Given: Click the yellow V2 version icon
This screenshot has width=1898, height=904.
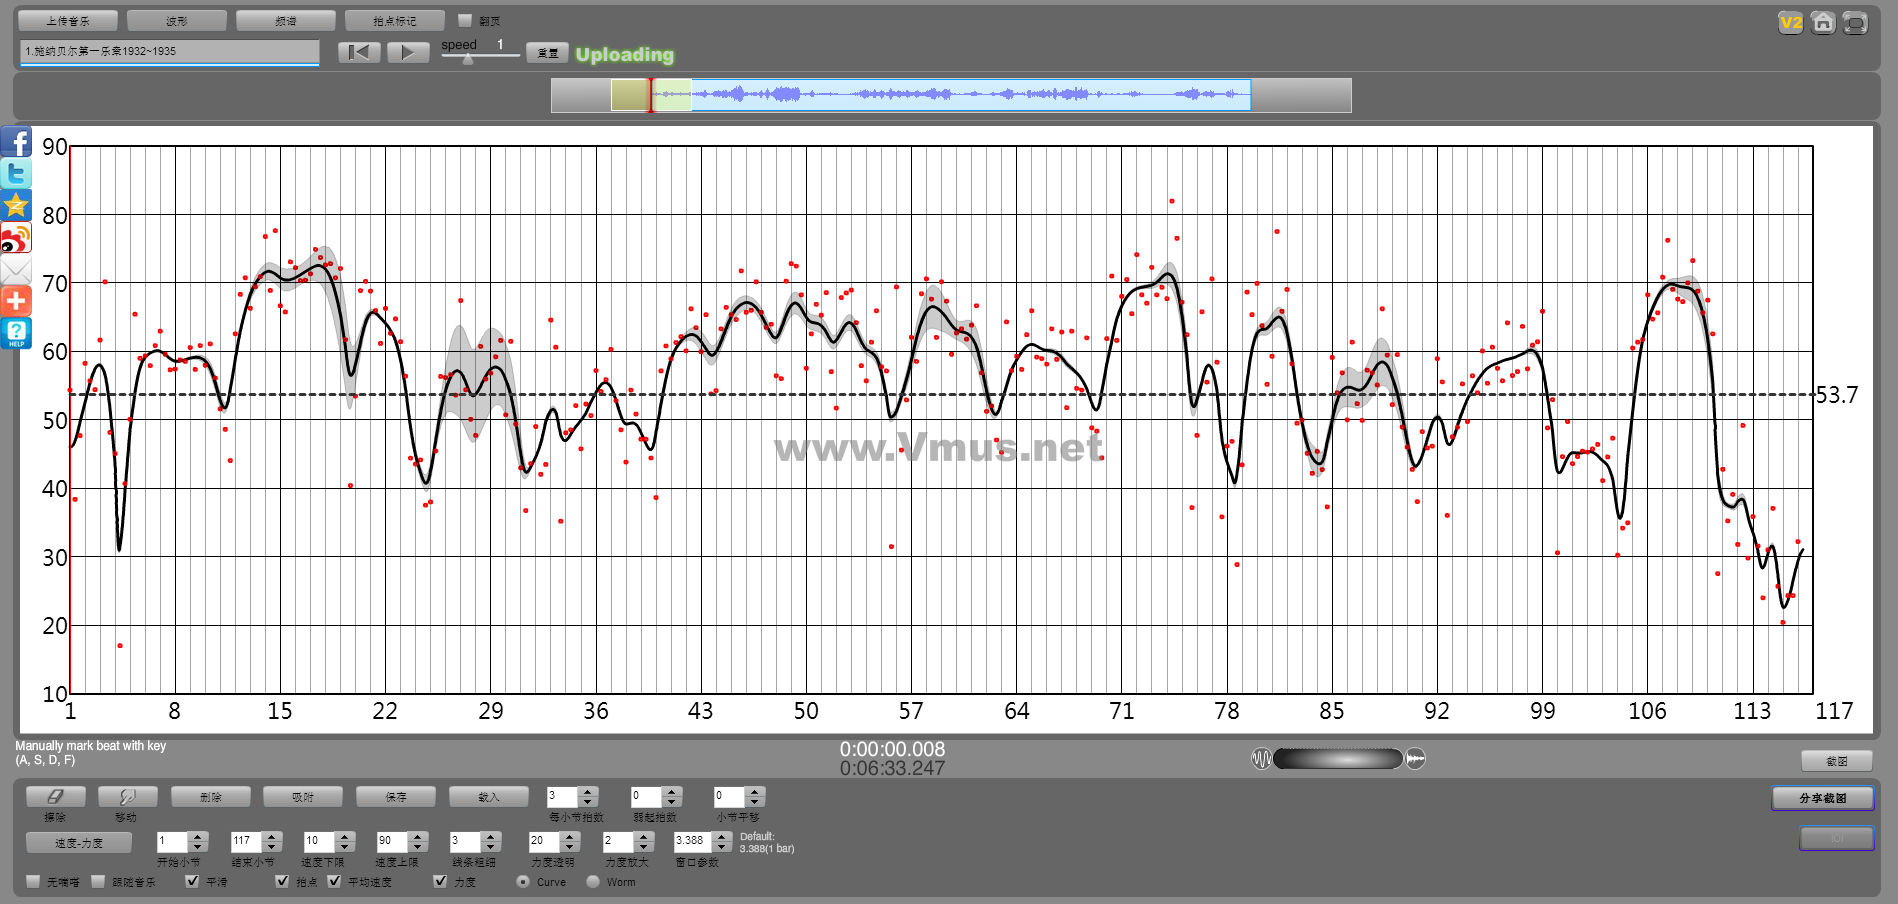Looking at the screenshot, I should 1790,22.
